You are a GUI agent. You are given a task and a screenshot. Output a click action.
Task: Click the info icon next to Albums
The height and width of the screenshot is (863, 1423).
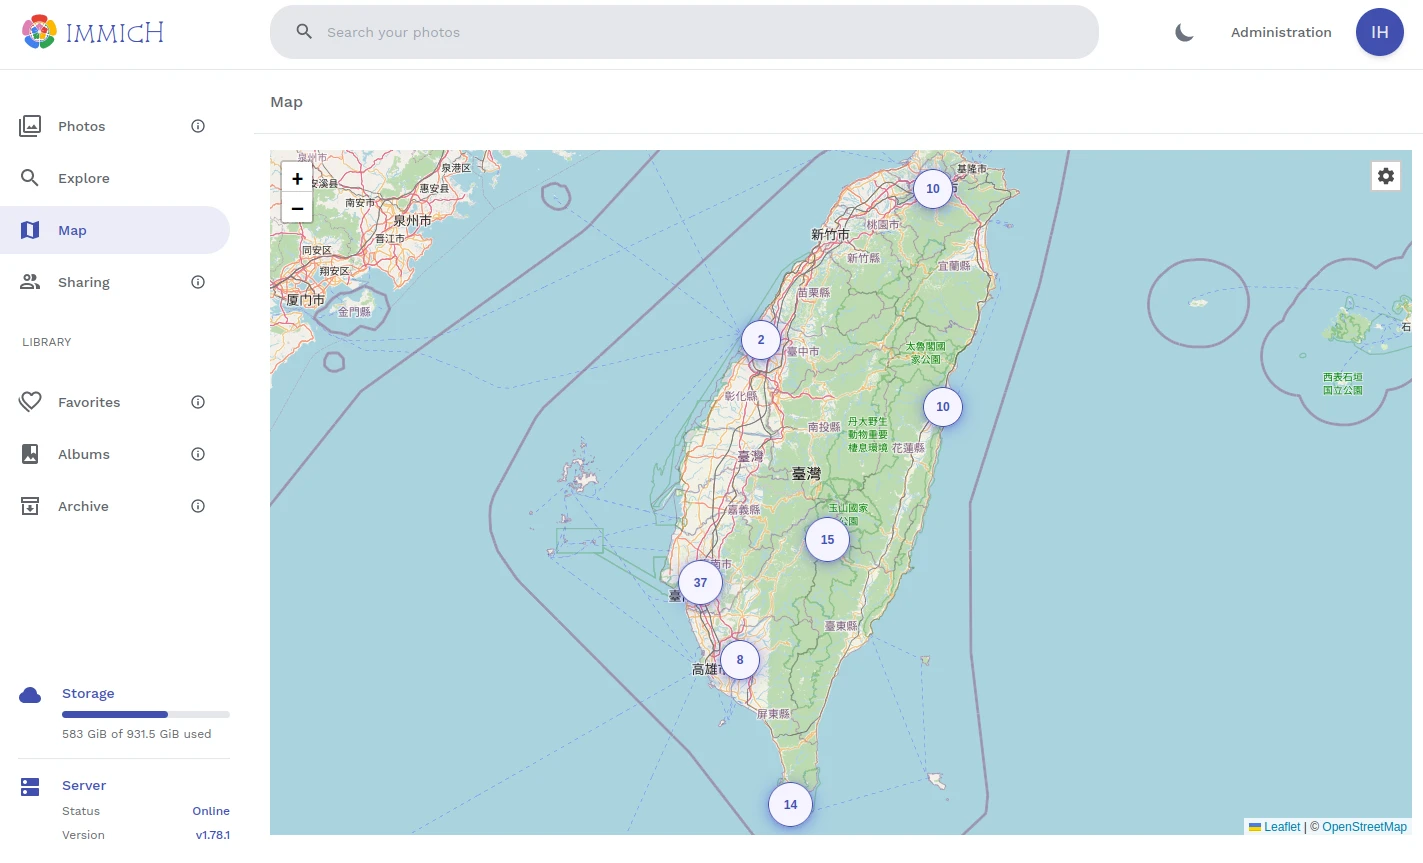click(198, 454)
